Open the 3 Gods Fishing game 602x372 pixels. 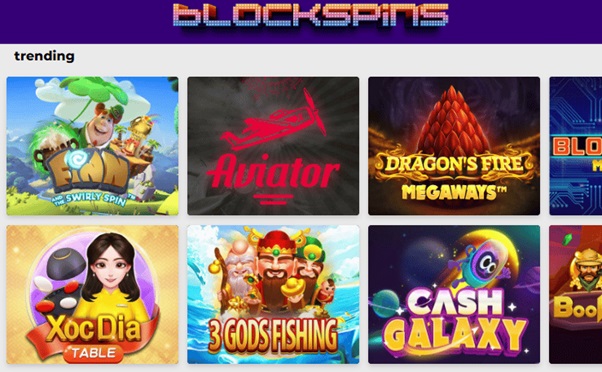coord(273,294)
